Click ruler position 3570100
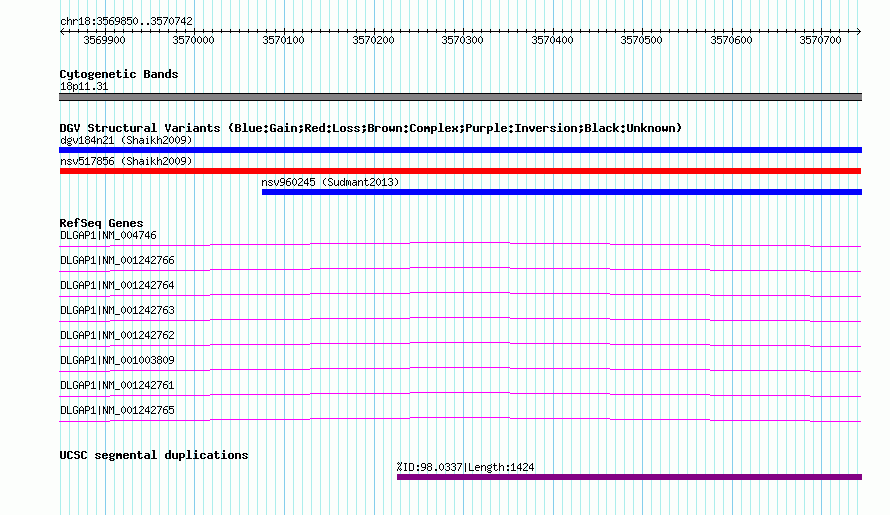The image size is (890, 515). point(283,40)
